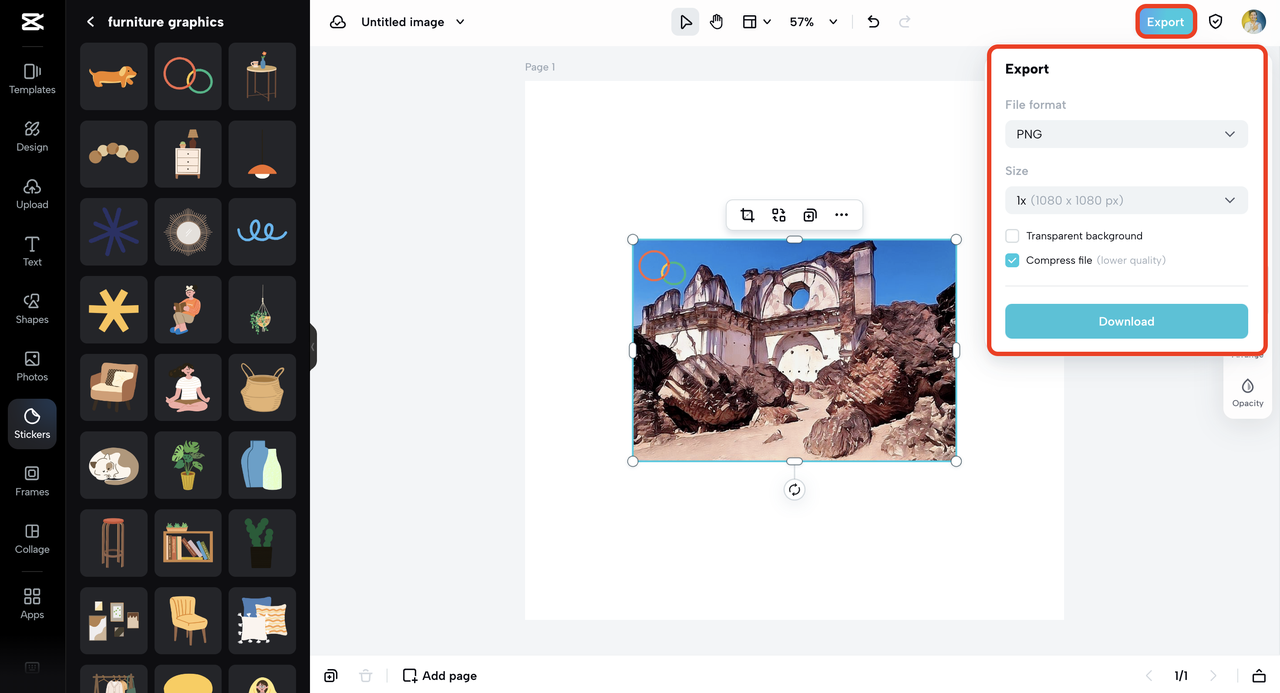Image resolution: width=1280 pixels, height=693 pixels.
Task: Select the armchair with pillow sticker
Action: coord(114,387)
